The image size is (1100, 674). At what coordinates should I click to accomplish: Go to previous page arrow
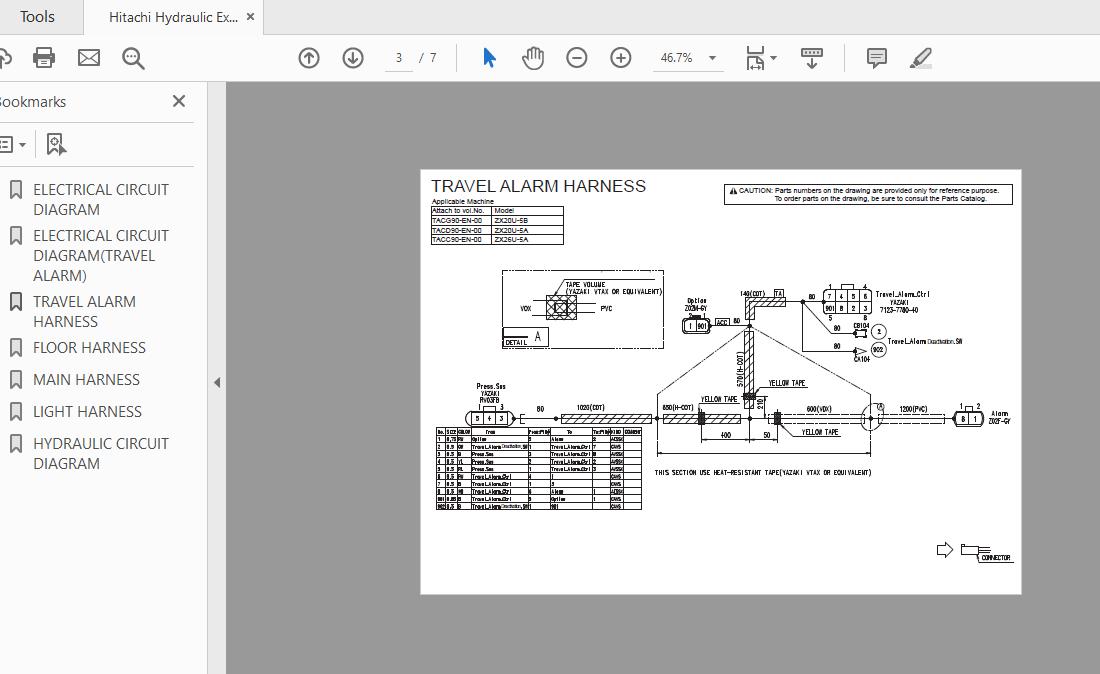pyautogui.click(x=309, y=58)
